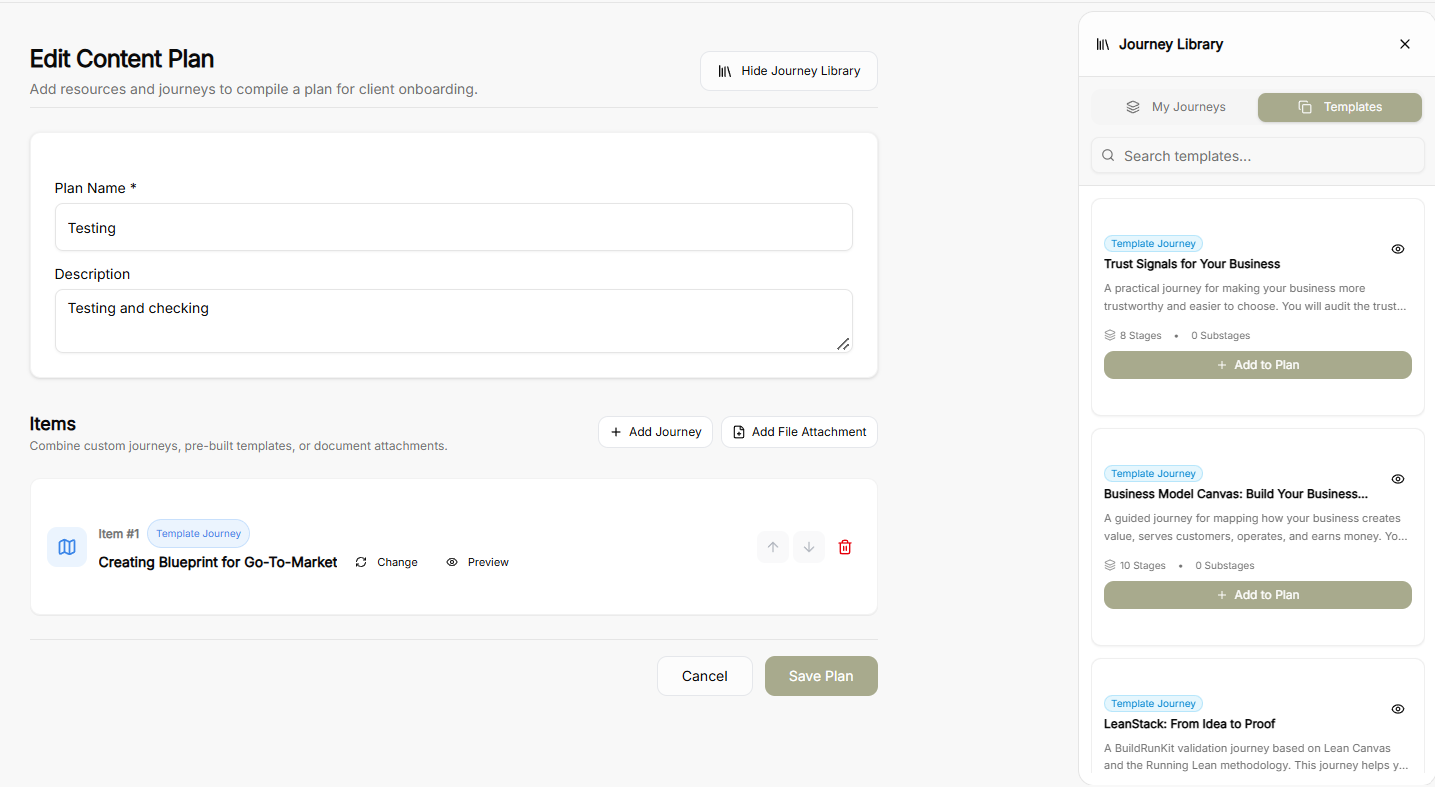
Task: Click the search magnifier icon
Action: [1108, 156]
